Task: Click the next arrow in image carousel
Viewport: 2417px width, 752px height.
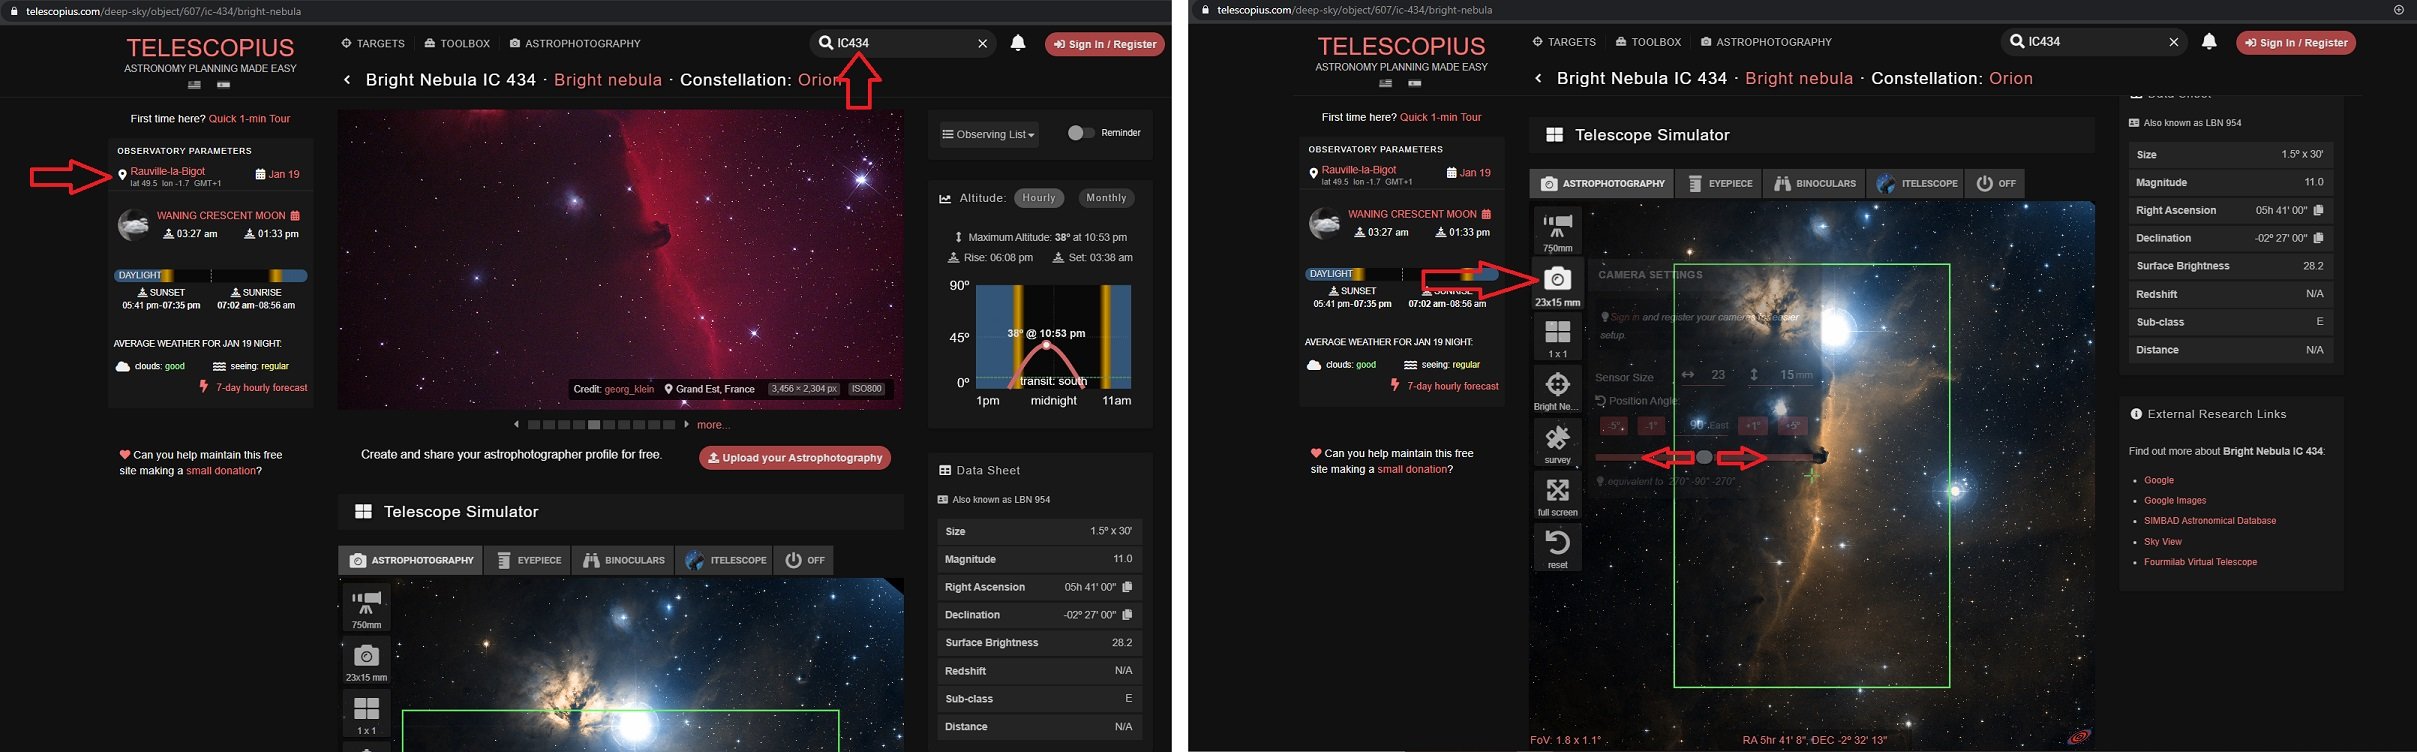Action: [687, 425]
